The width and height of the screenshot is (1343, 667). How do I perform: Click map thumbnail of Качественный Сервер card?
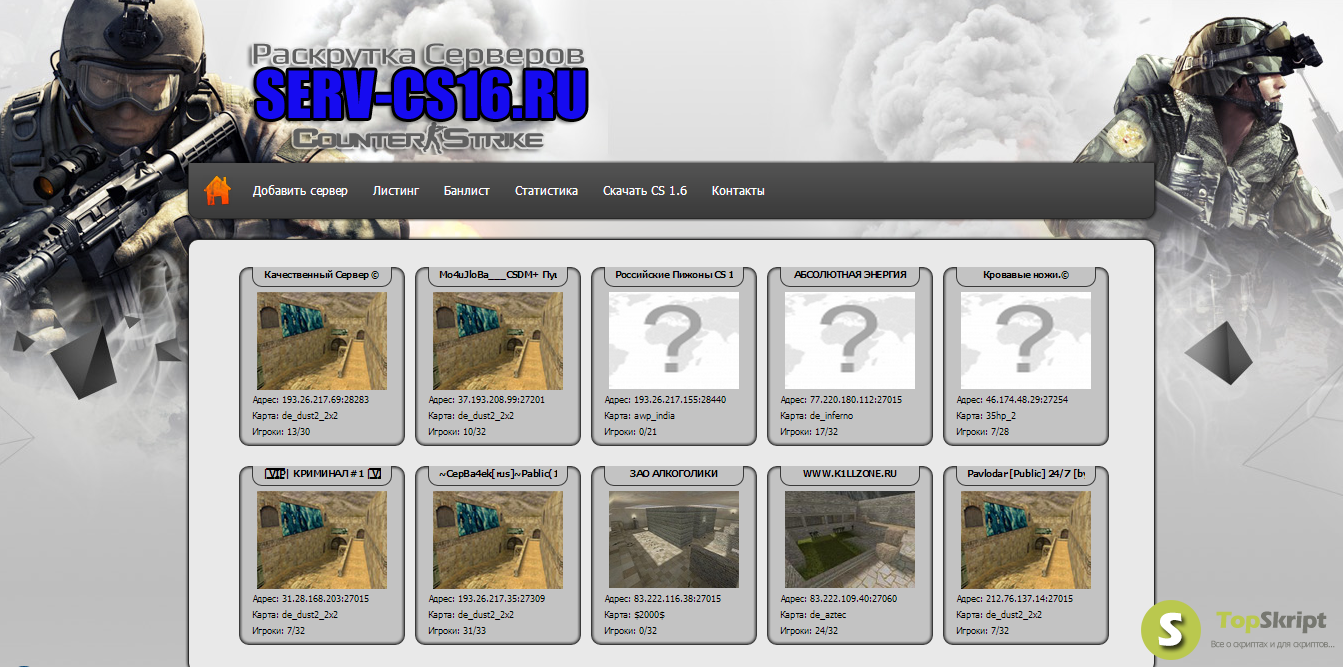(x=322, y=340)
